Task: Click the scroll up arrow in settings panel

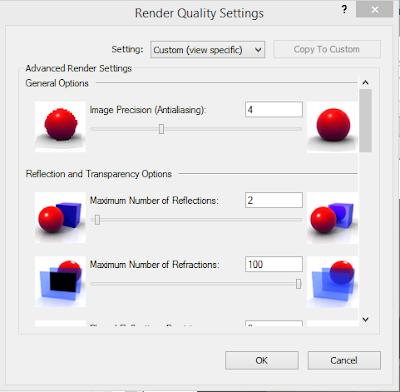Action: tap(366, 82)
